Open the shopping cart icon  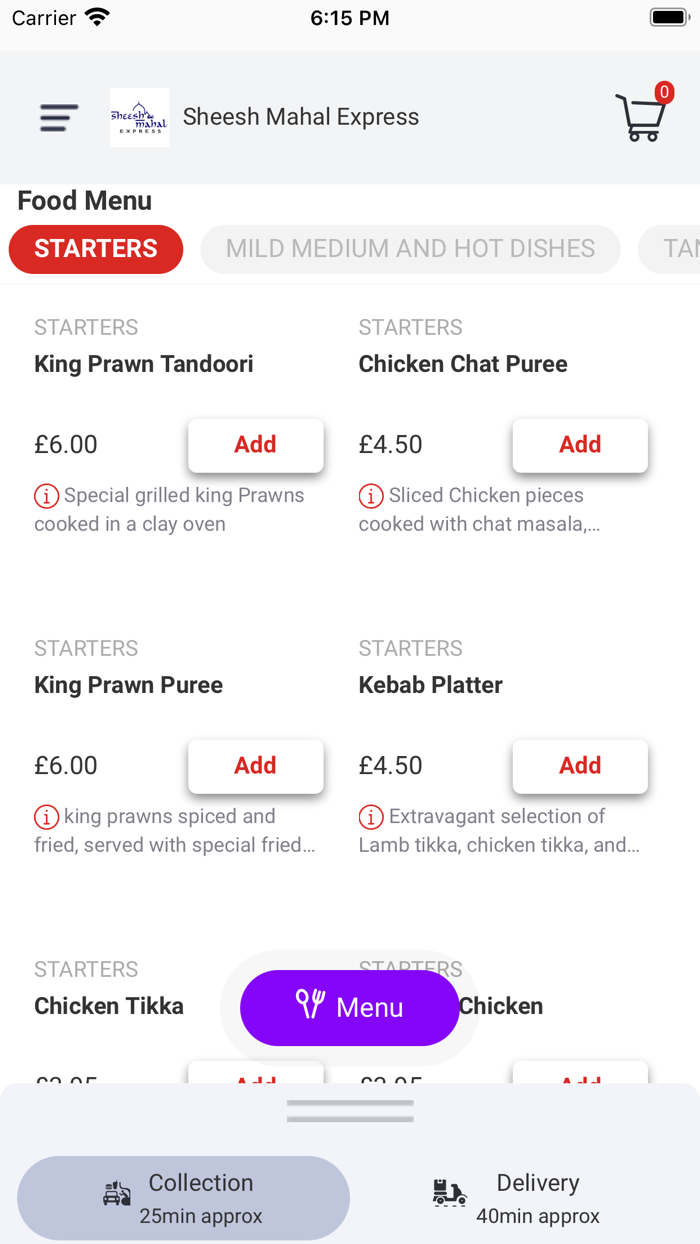641,117
